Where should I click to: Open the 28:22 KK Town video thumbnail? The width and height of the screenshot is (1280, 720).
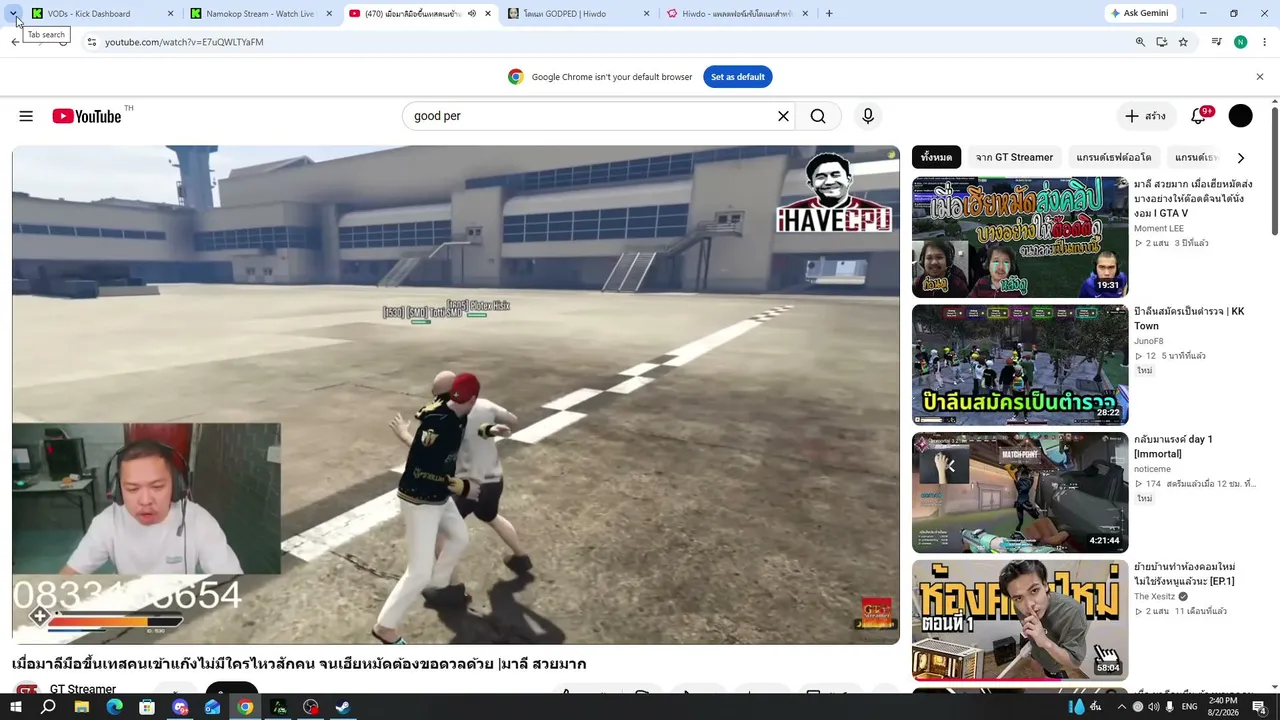click(1020, 365)
